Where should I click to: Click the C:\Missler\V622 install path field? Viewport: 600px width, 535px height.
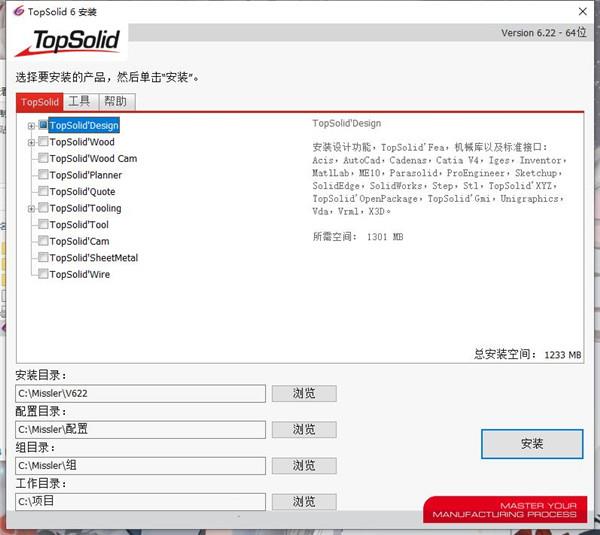[x=140, y=393]
